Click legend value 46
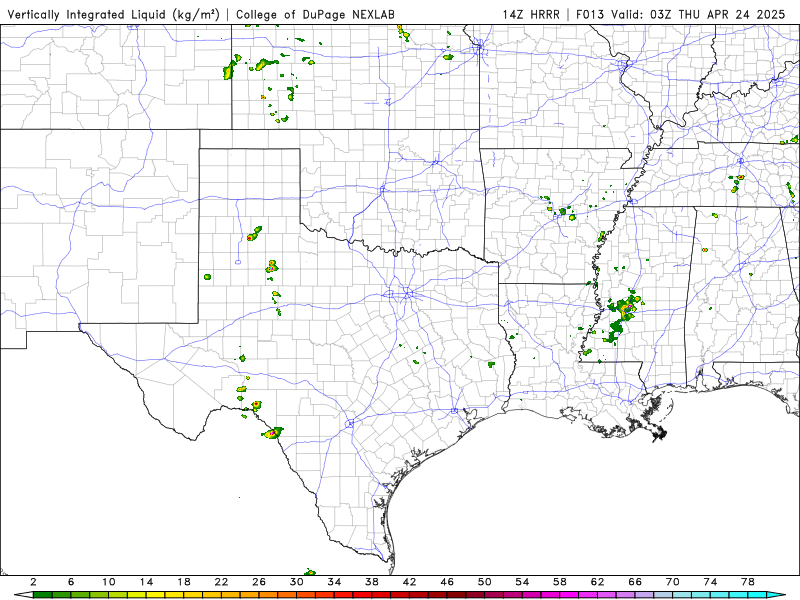 447,582
